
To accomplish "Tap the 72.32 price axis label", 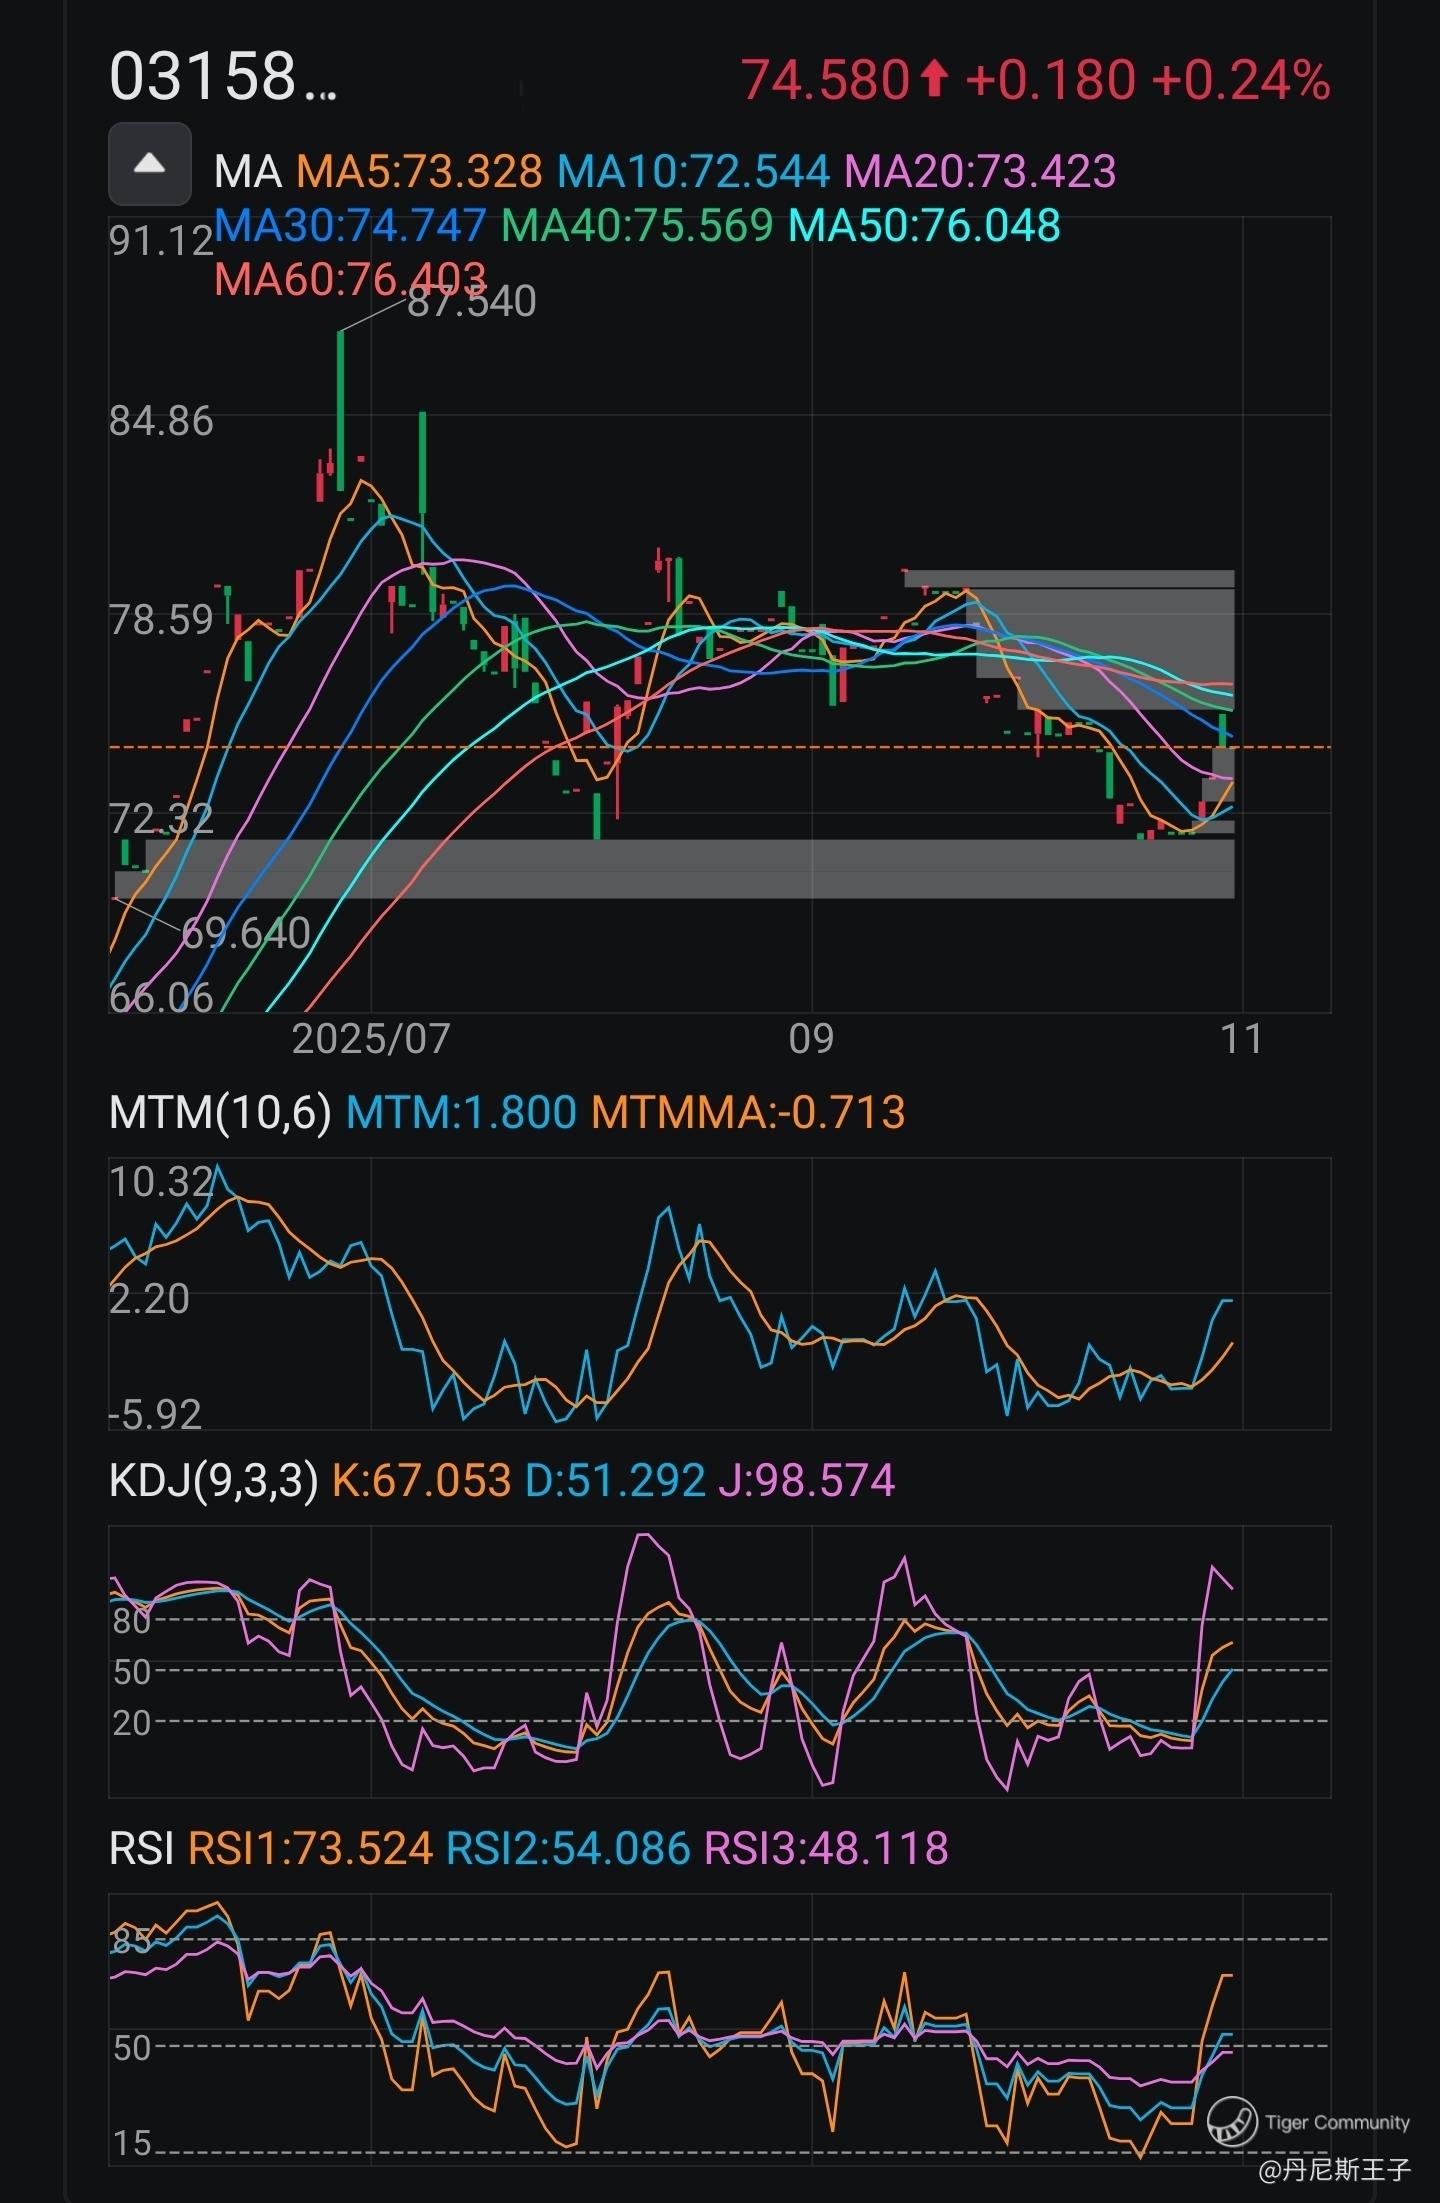I will click(x=161, y=819).
